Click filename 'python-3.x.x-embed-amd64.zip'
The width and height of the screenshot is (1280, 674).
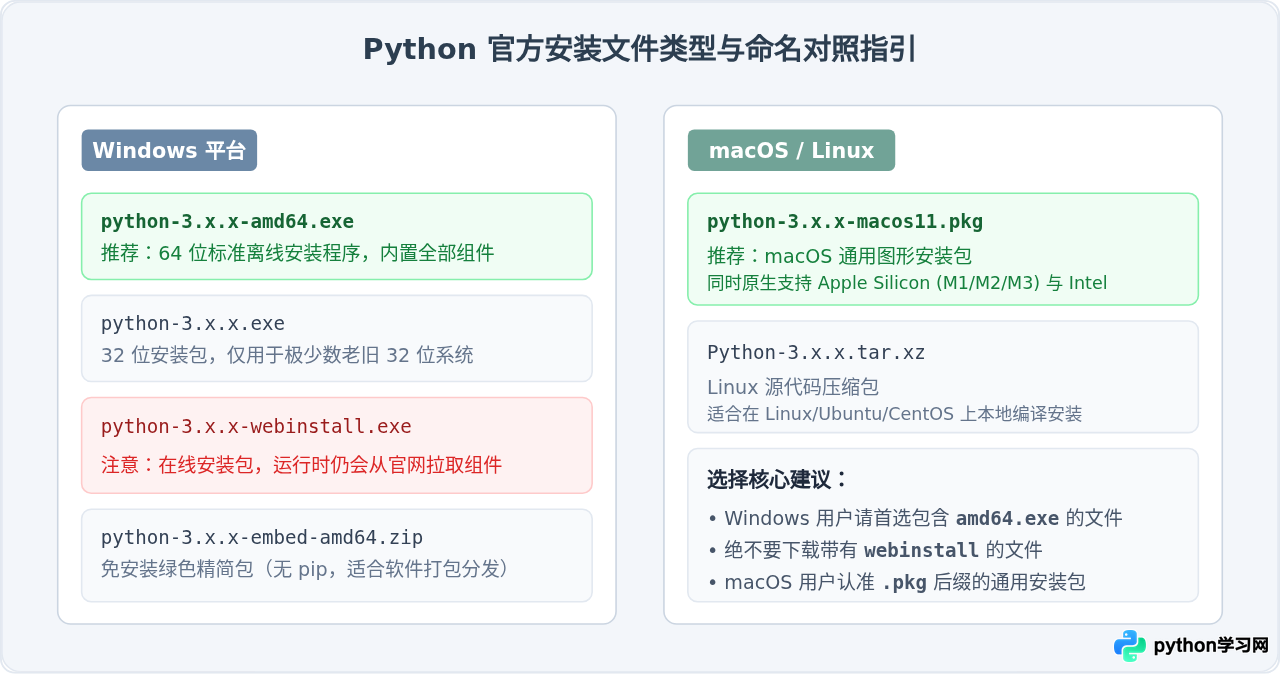coord(262,538)
